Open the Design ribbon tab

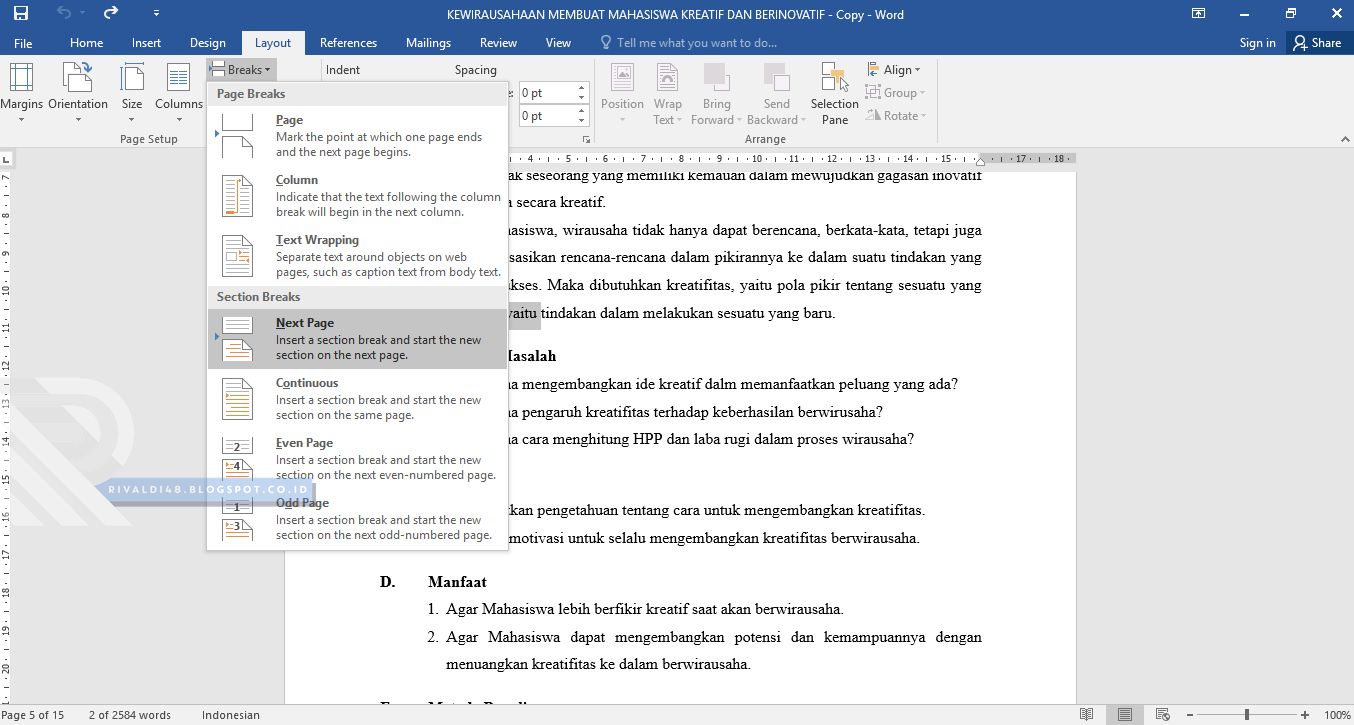pyautogui.click(x=207, y=42)
